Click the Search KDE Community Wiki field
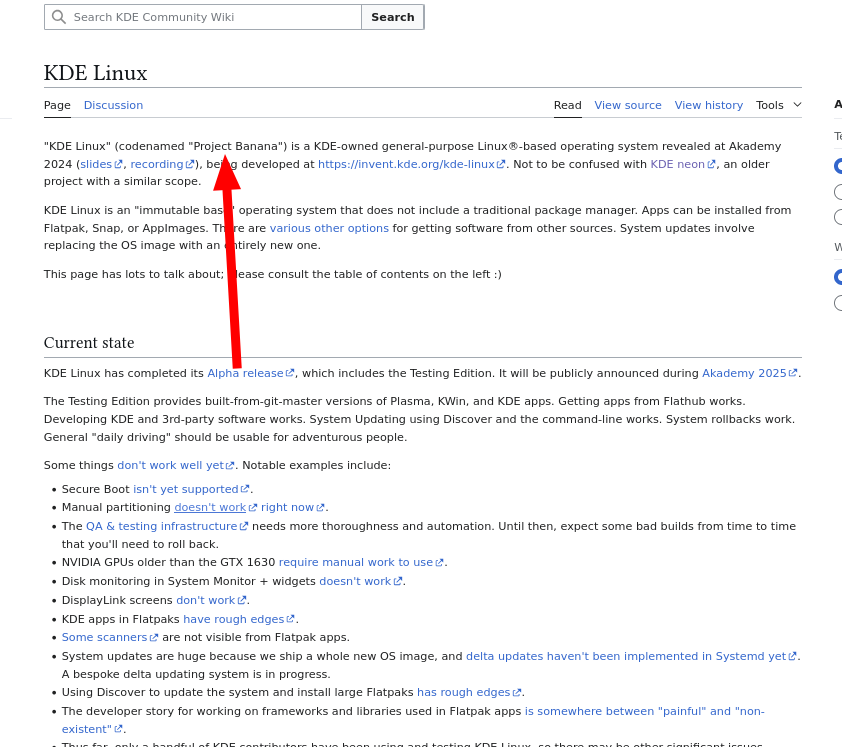The image size is (842, 747). [x=203, y=17]
